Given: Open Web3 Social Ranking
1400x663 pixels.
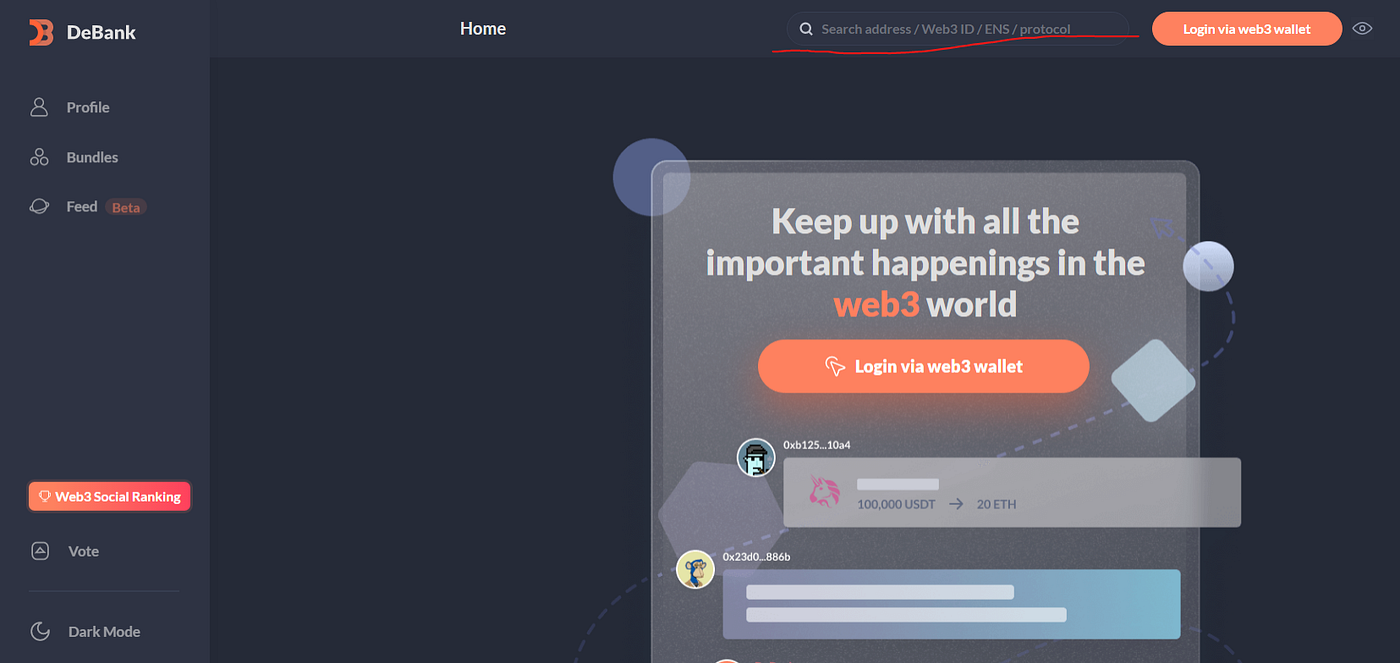Looking at the screenshot, I should (x=109, y=496).
